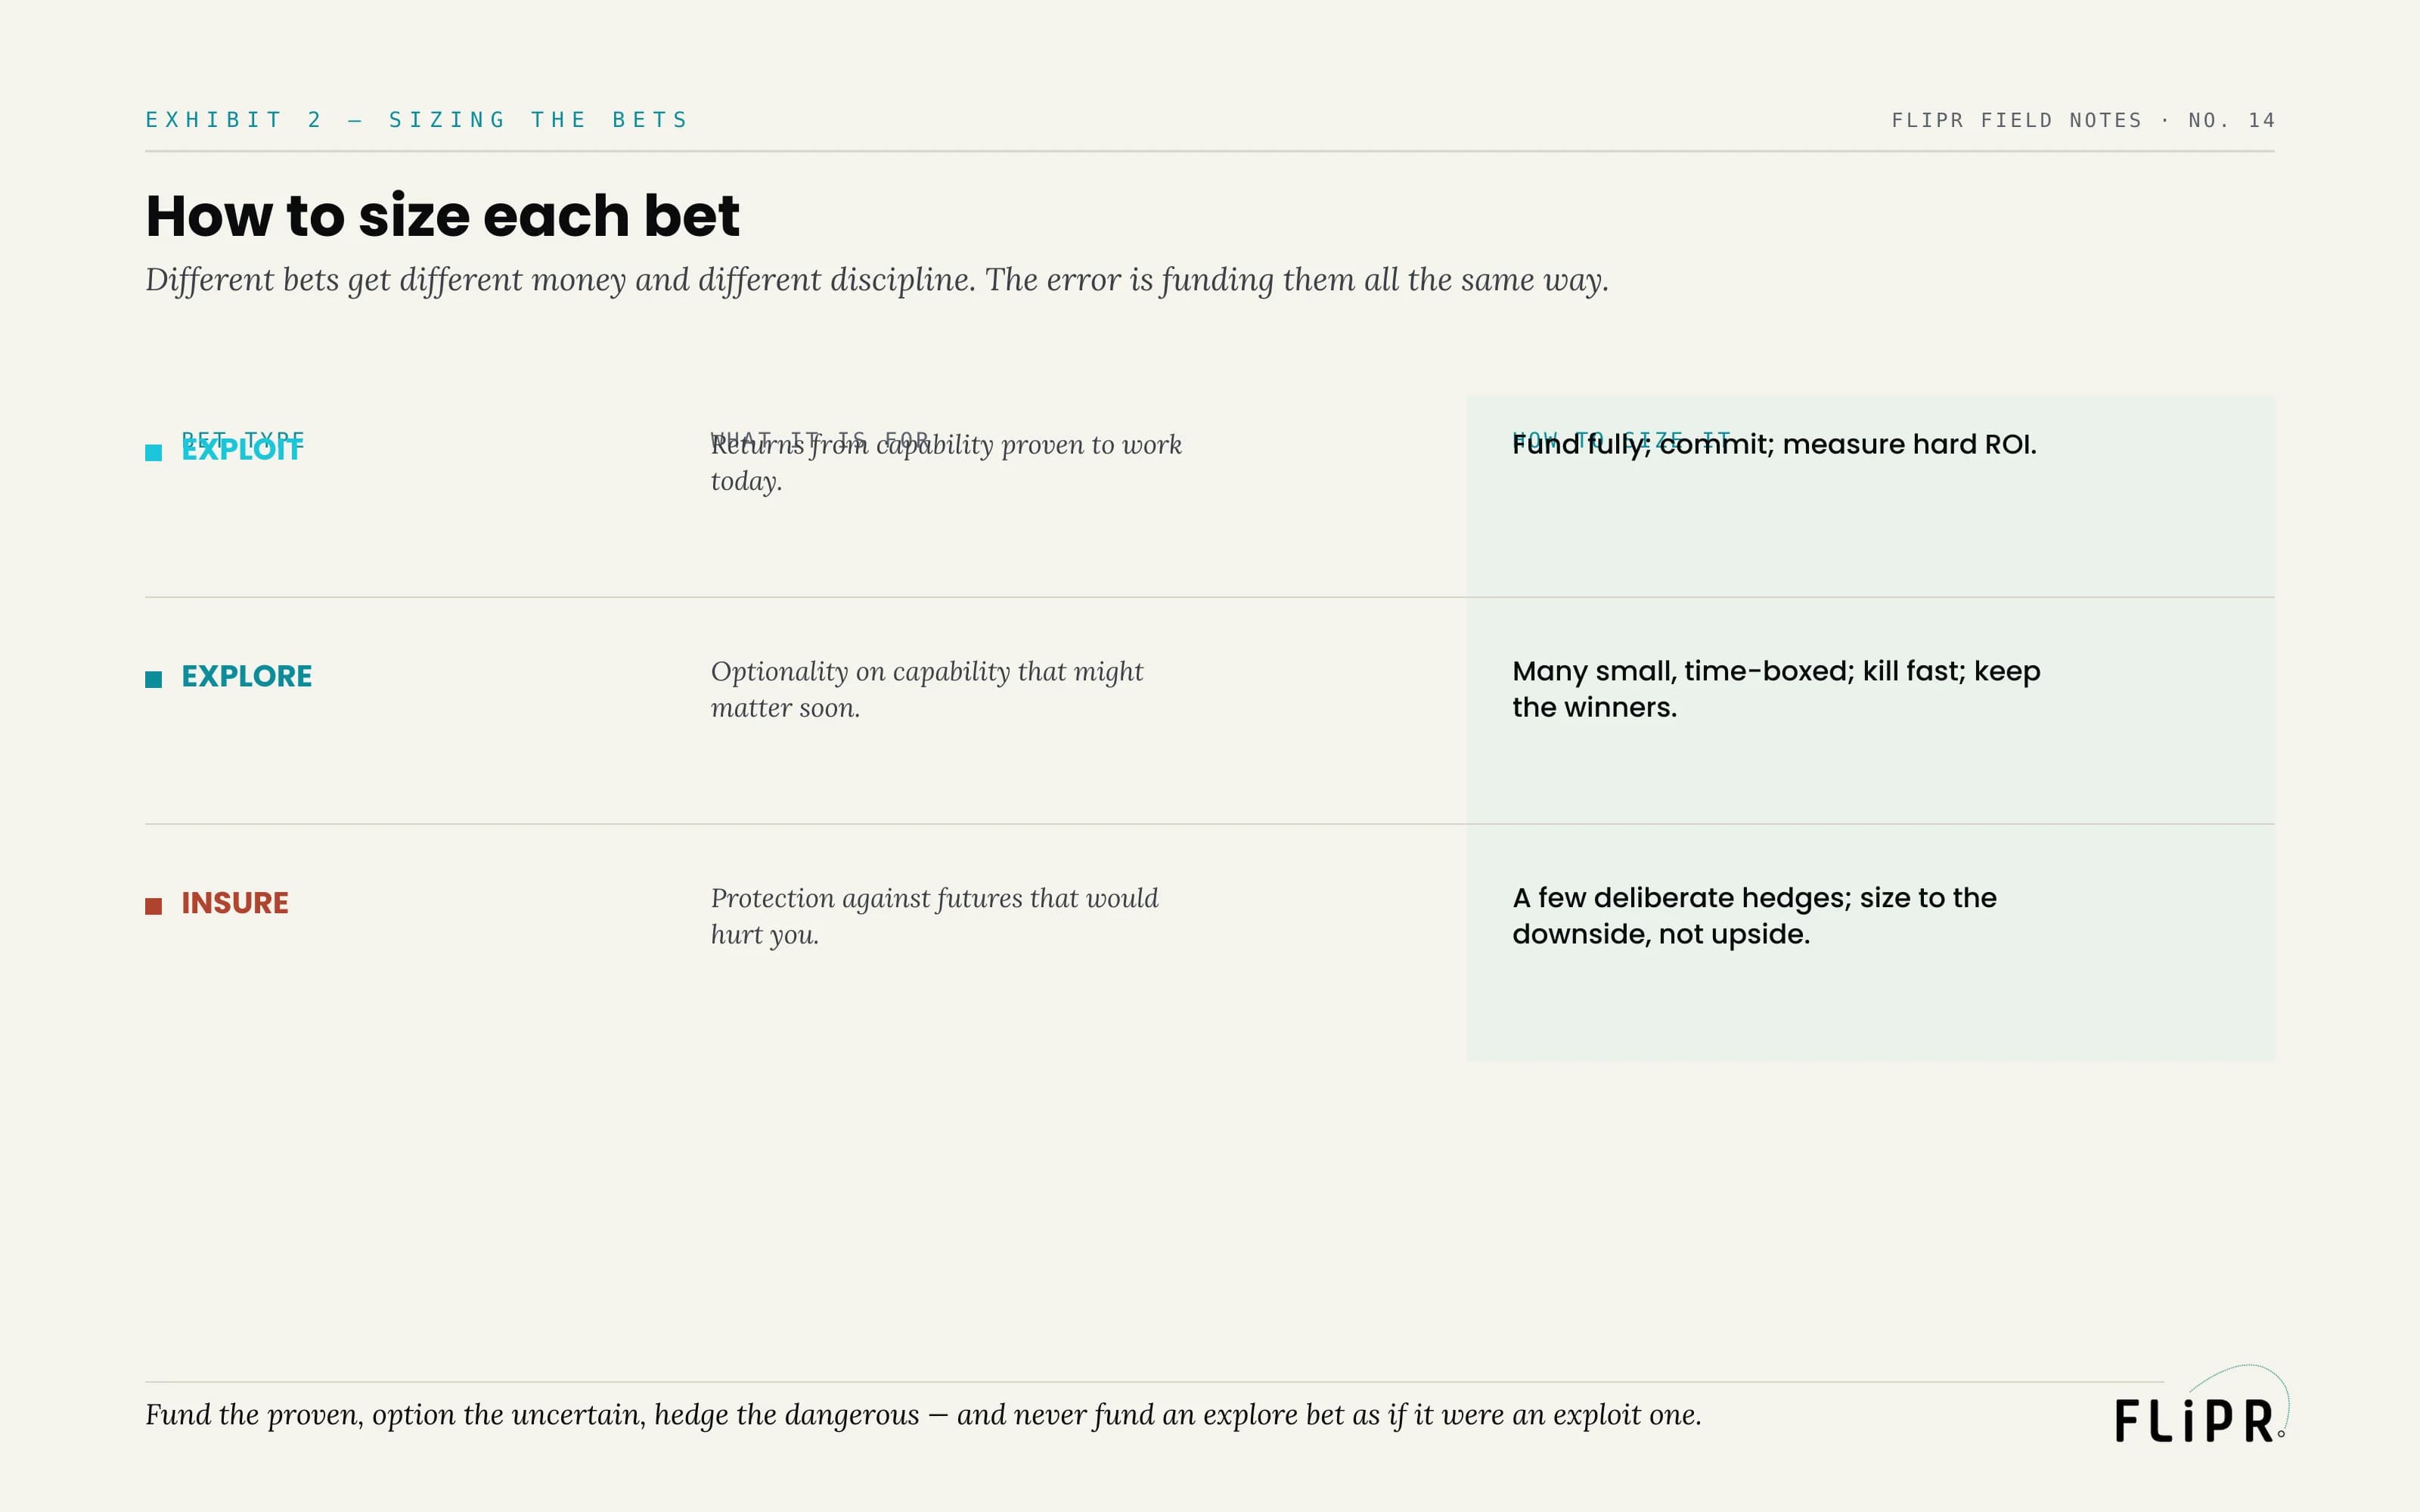
Task: Click the 'How to size each bet' title
Action: tap(442, 216)
